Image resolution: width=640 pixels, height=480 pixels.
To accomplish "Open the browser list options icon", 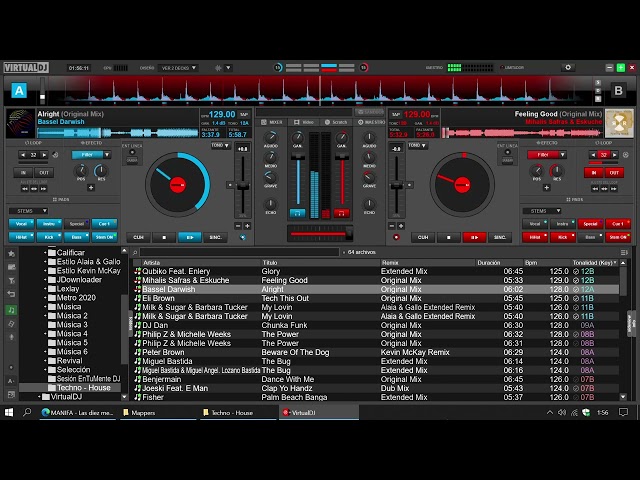I will pyautogui.click(x=624, y=252).
